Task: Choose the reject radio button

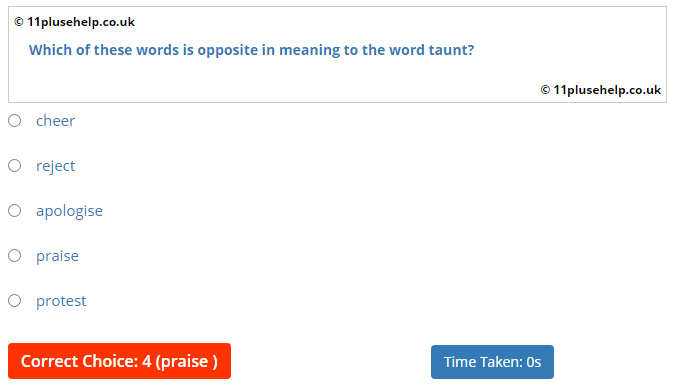Action: [15, 165]
